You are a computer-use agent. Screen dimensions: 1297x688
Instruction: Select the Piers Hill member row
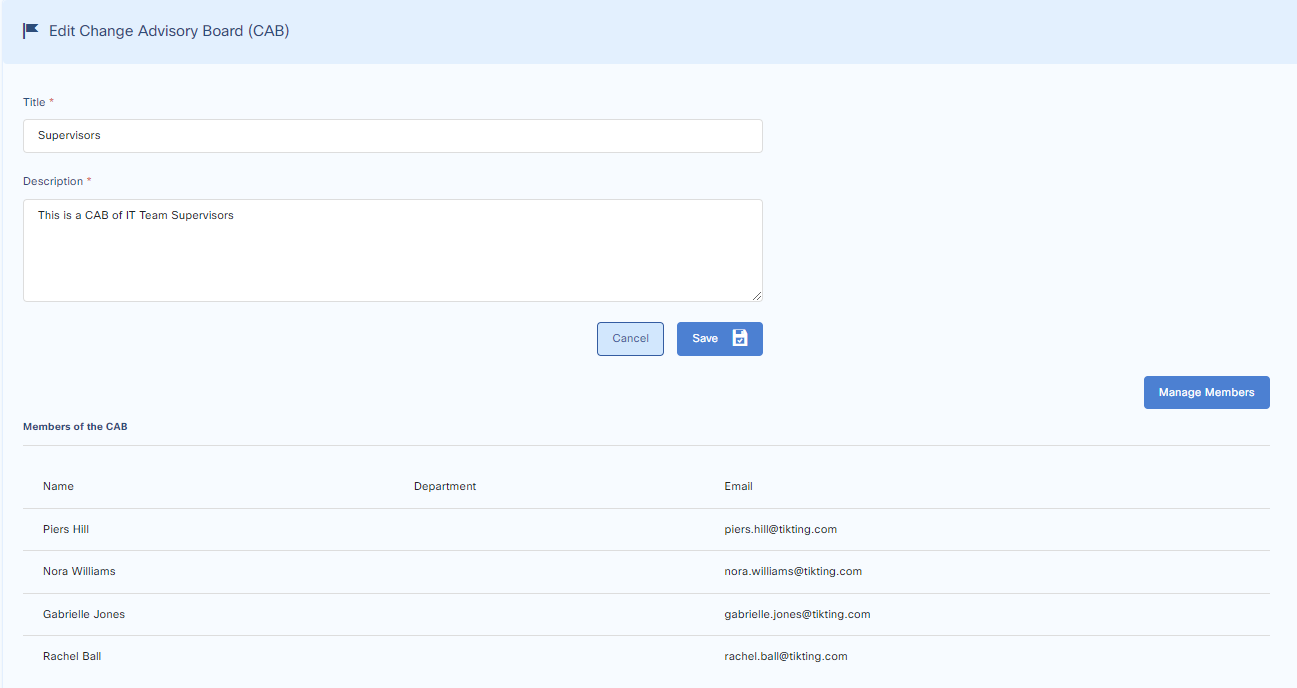click(x=66, y=529)
